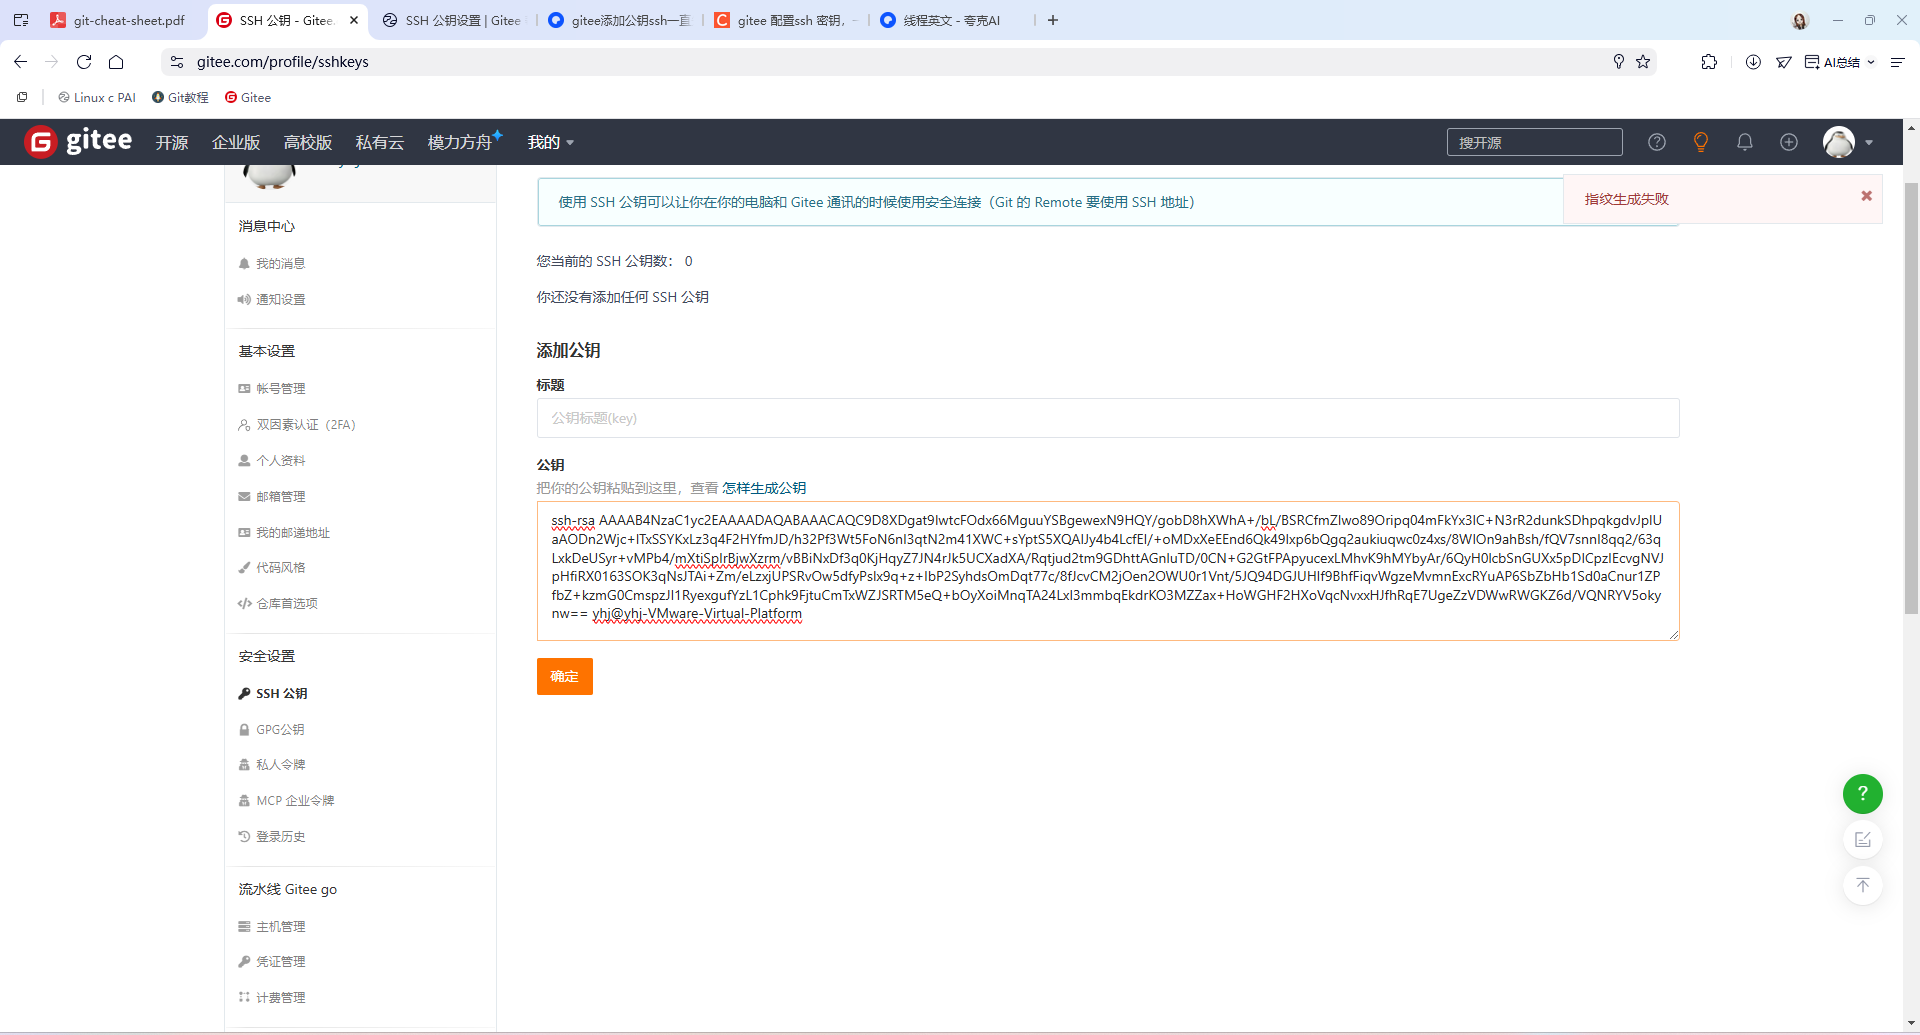Click the 高校版 navigation item
Viewport: 1920px width, 1035px height.
click(308, 142)
